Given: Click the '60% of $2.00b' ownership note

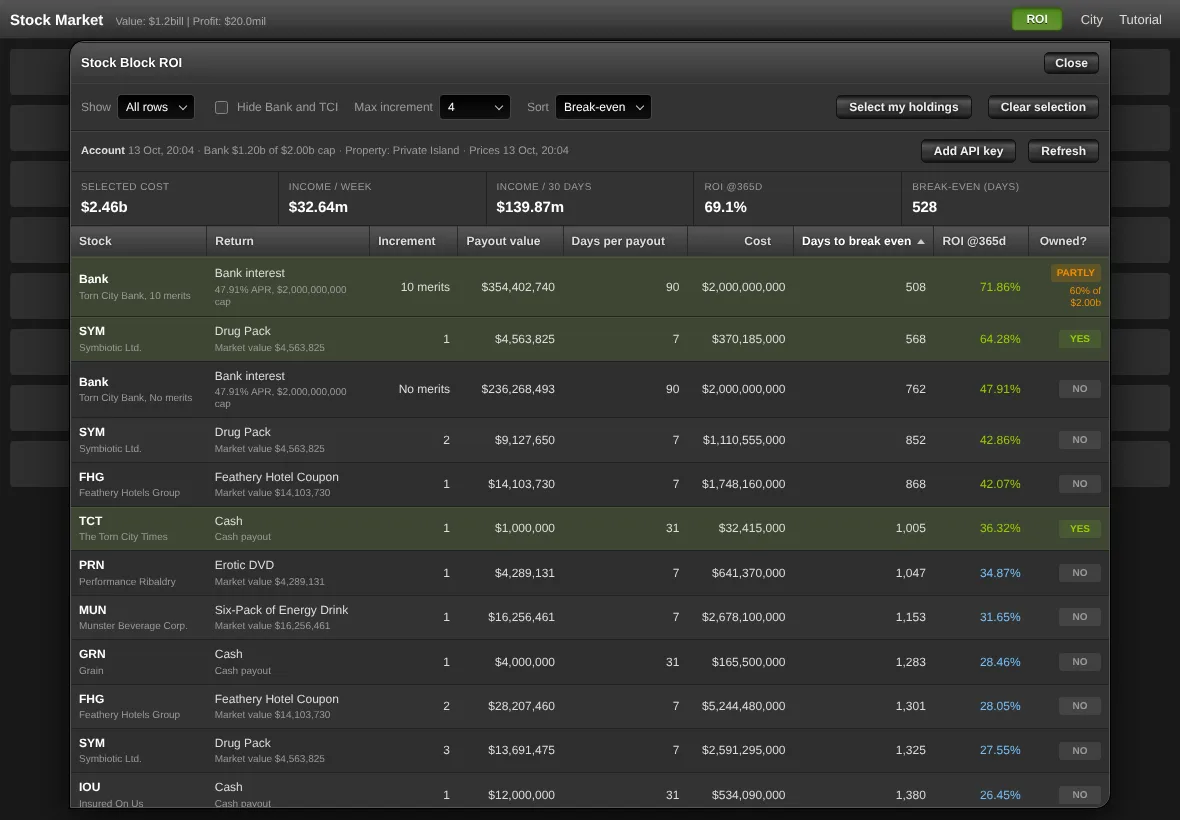Looking at the screenshot, I should 1084,296.
